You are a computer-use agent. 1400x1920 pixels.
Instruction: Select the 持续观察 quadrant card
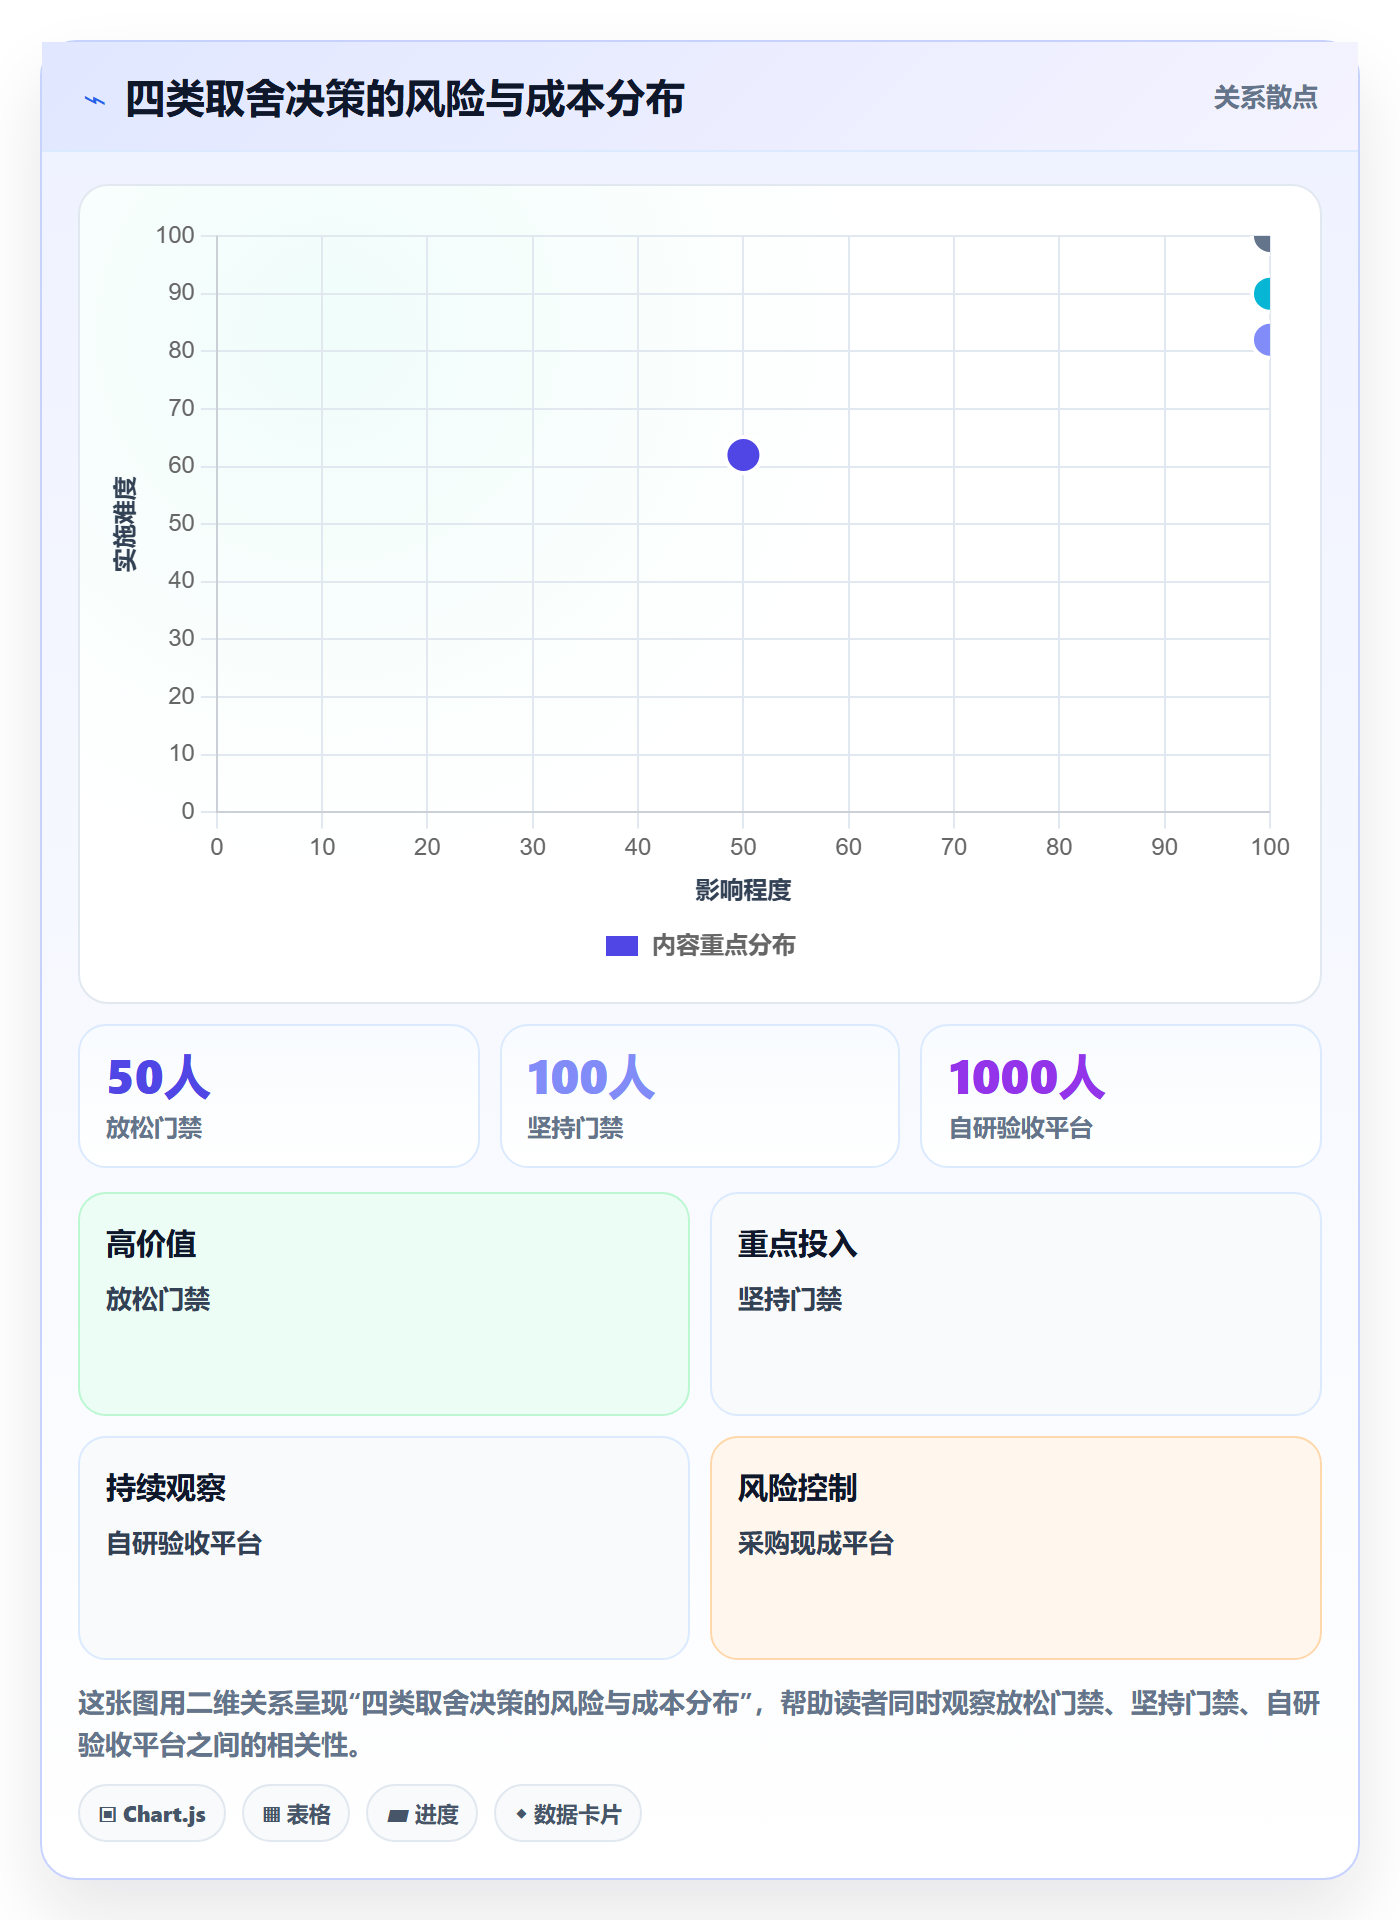[x=384, y=1548]
